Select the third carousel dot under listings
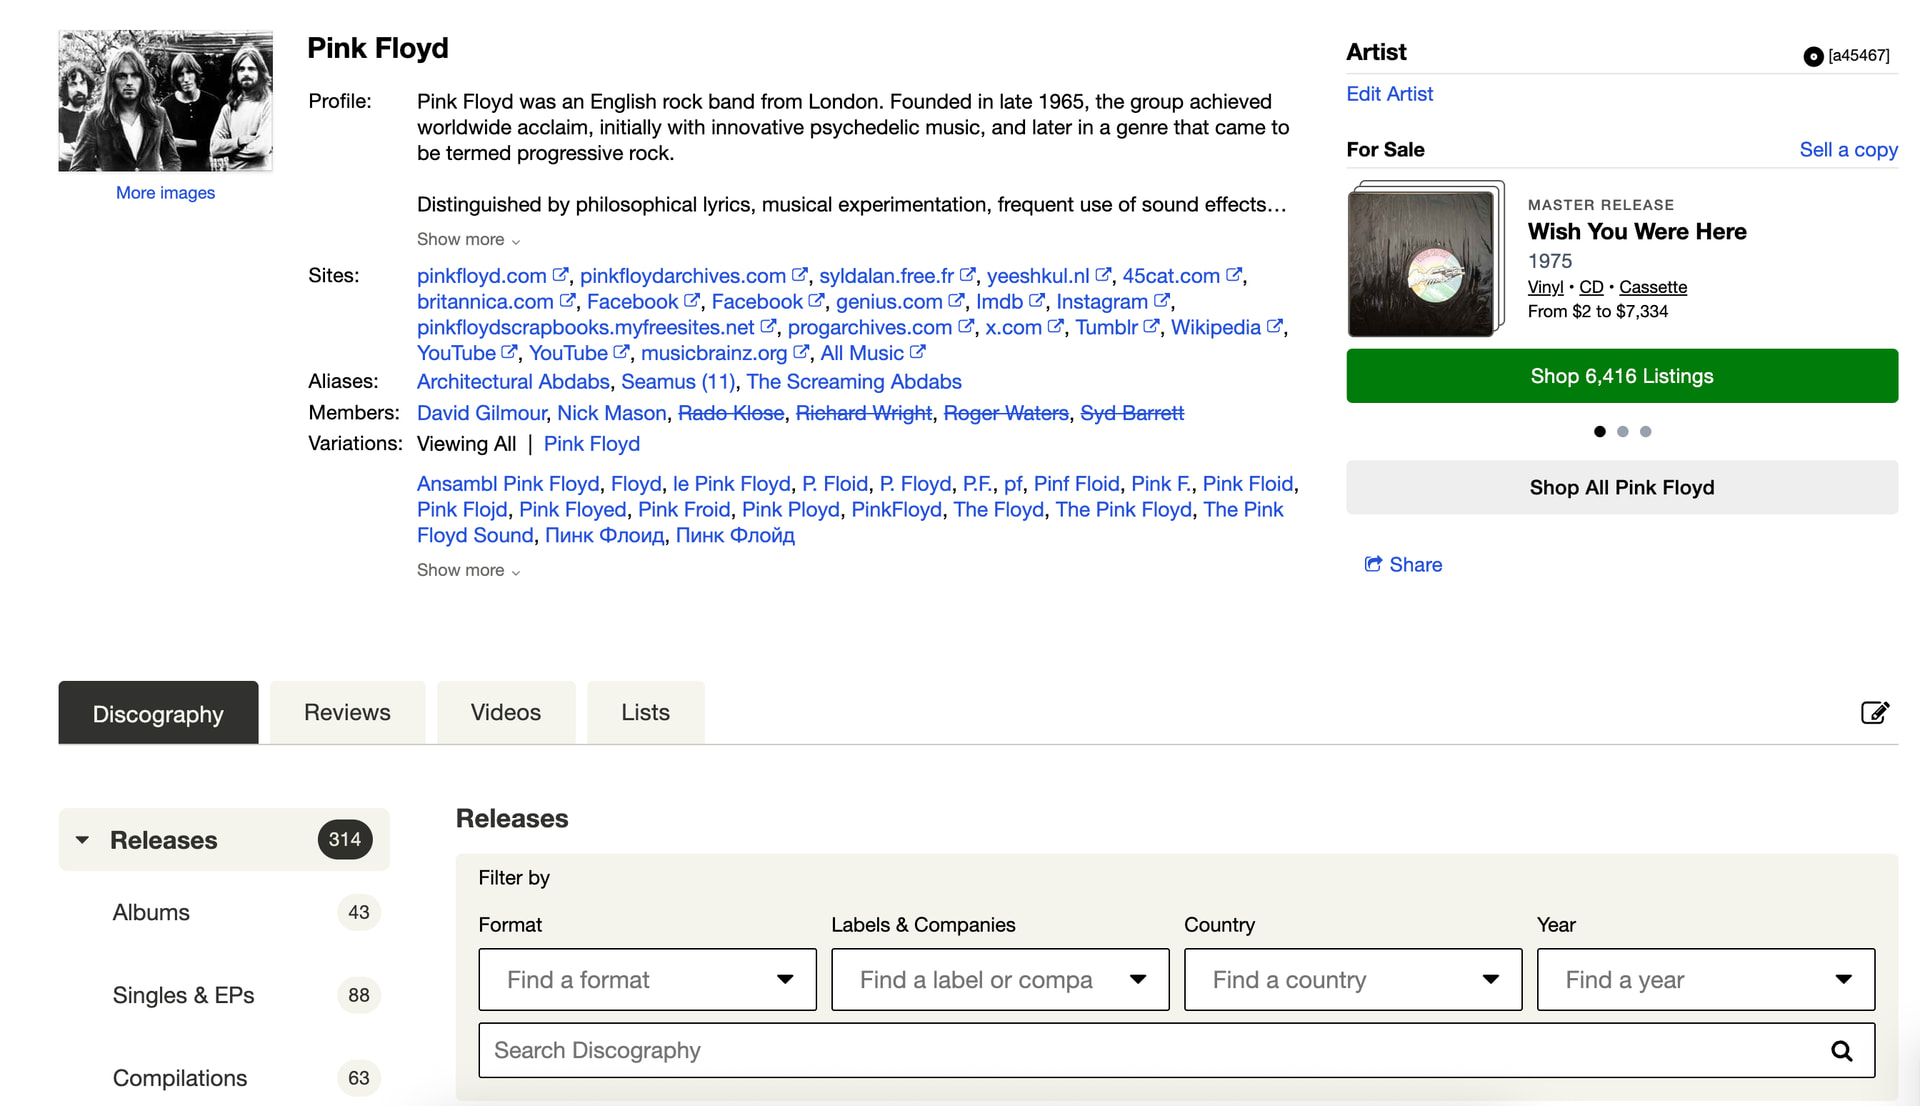1920x1106 pixels. click(1645, 431)
